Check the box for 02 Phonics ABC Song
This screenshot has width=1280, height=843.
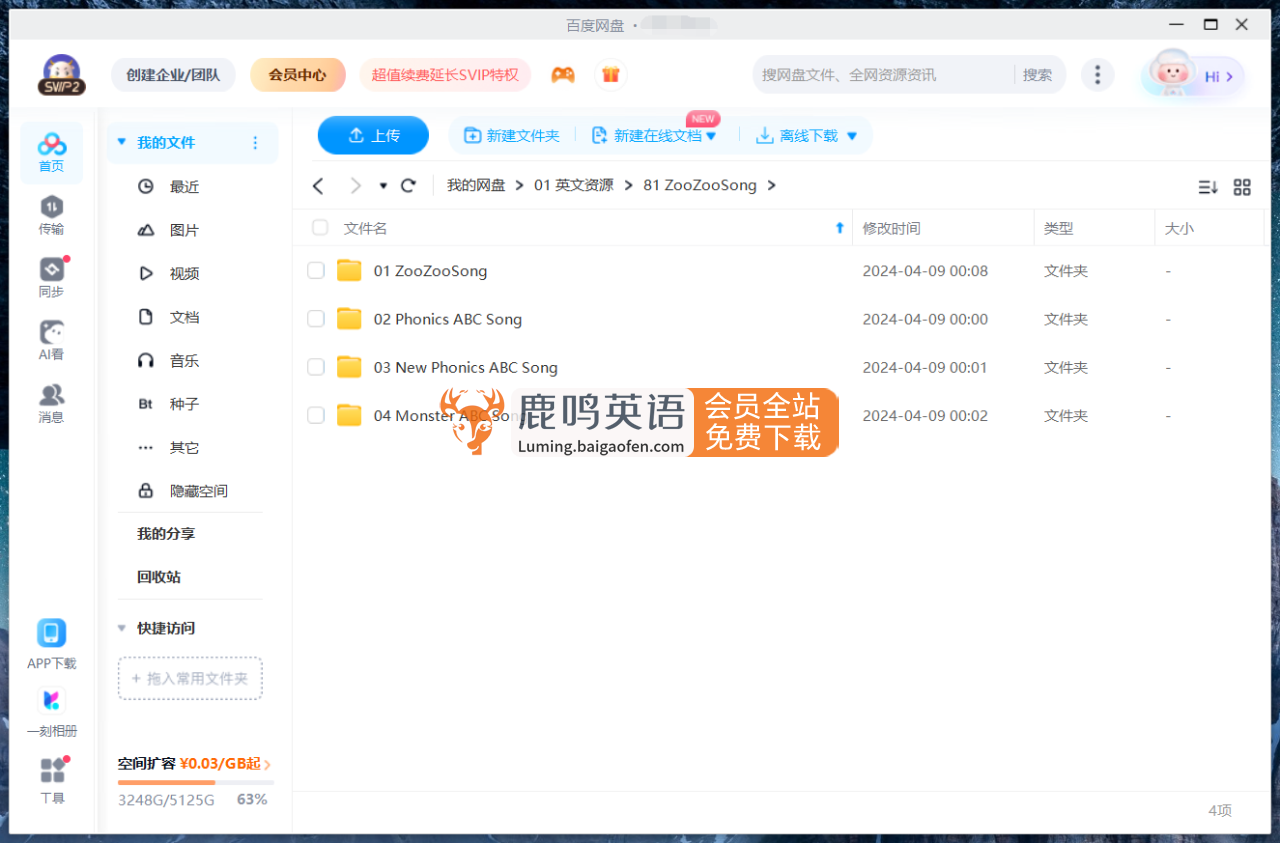point(316,319)
